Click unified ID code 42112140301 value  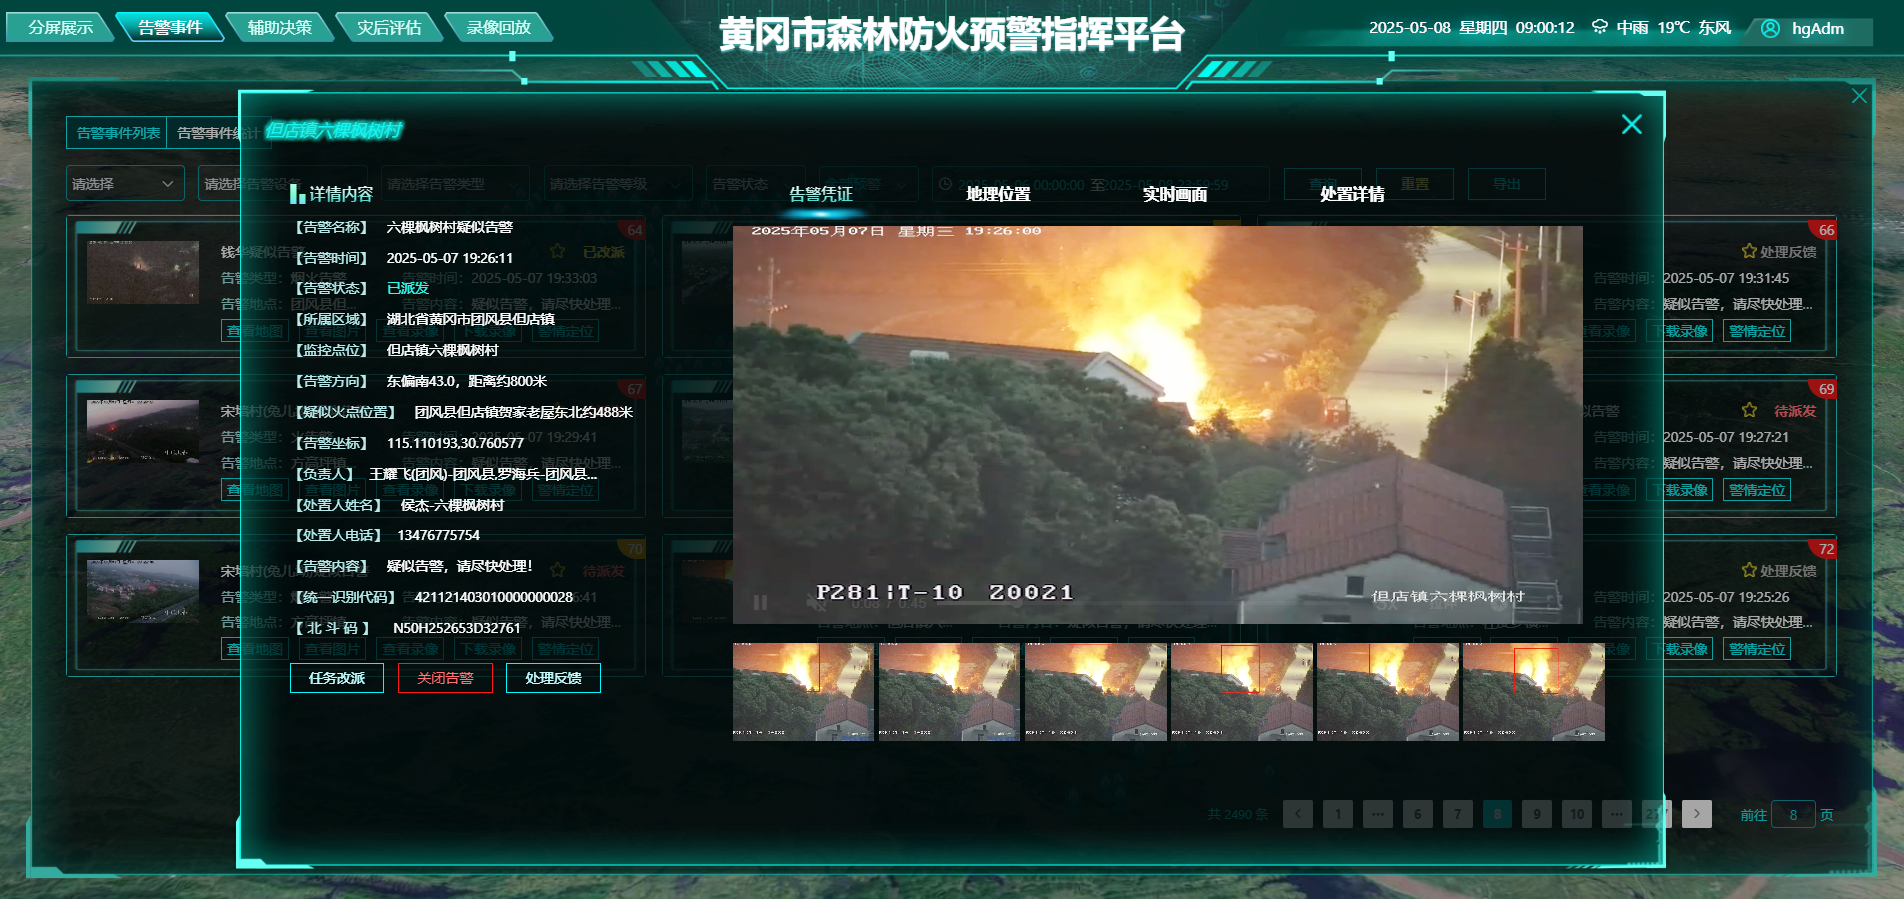[493, 597]
